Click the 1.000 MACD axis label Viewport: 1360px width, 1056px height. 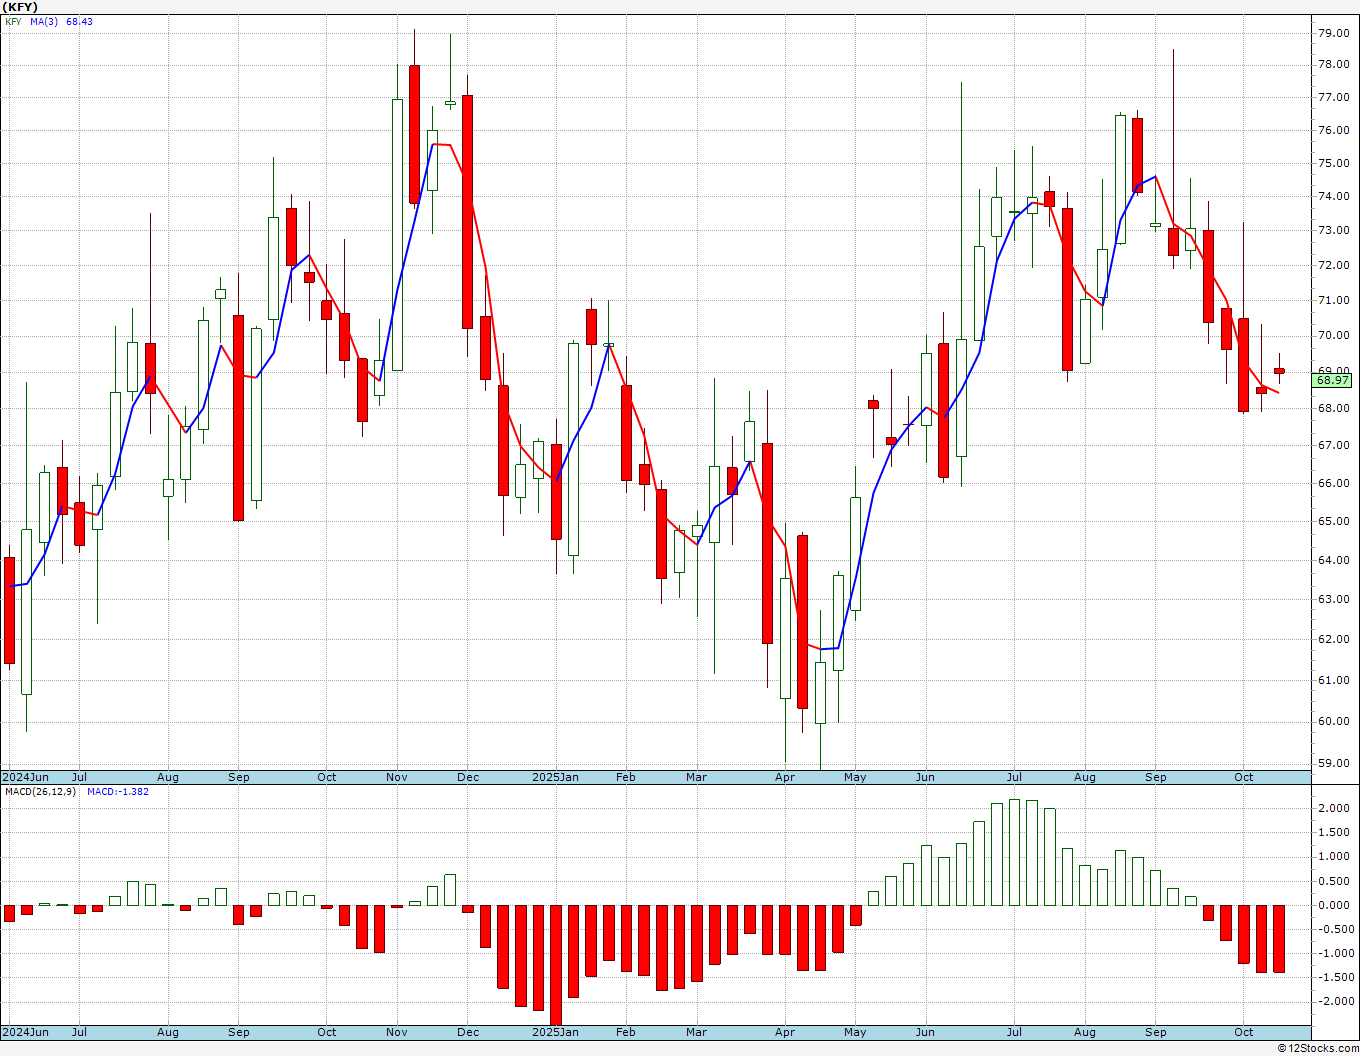[x=1333, y=856]
